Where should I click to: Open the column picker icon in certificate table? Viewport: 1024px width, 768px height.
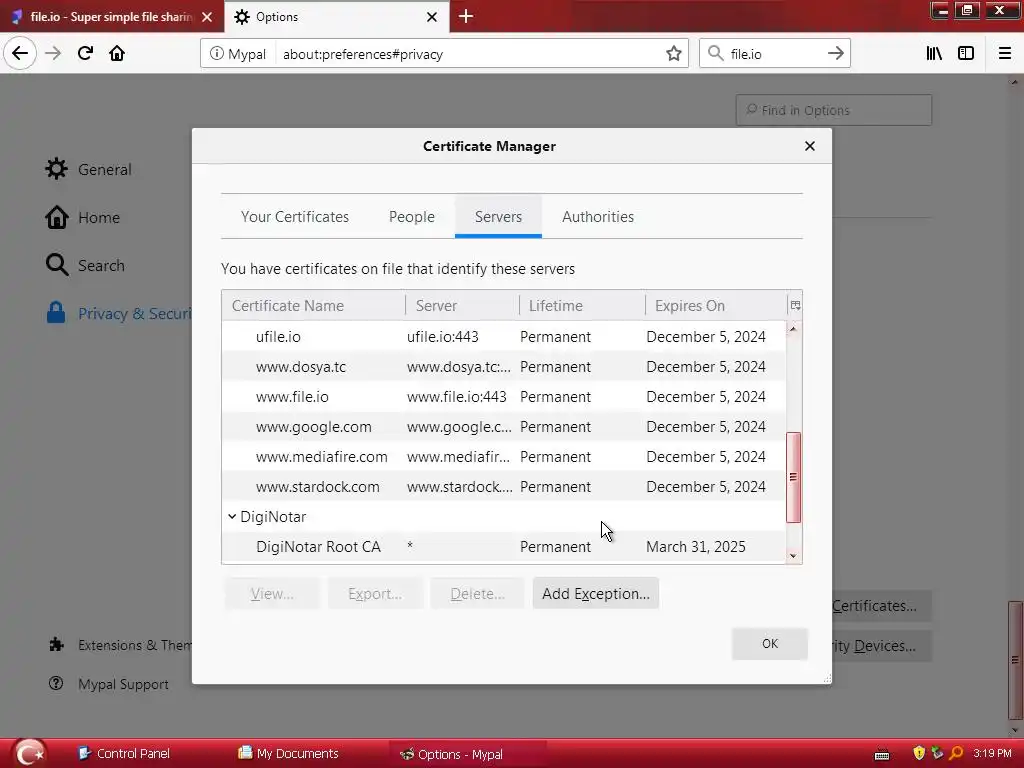(x=795, y=305)
